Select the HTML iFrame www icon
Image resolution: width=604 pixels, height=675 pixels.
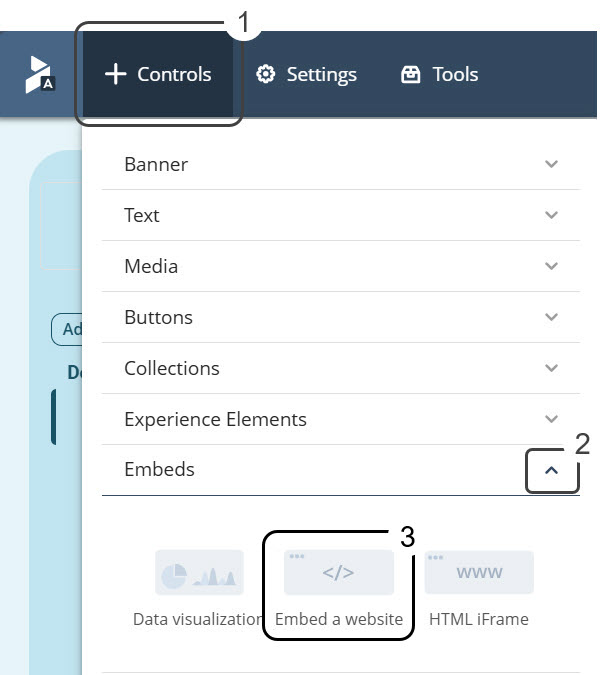(479, 573)
